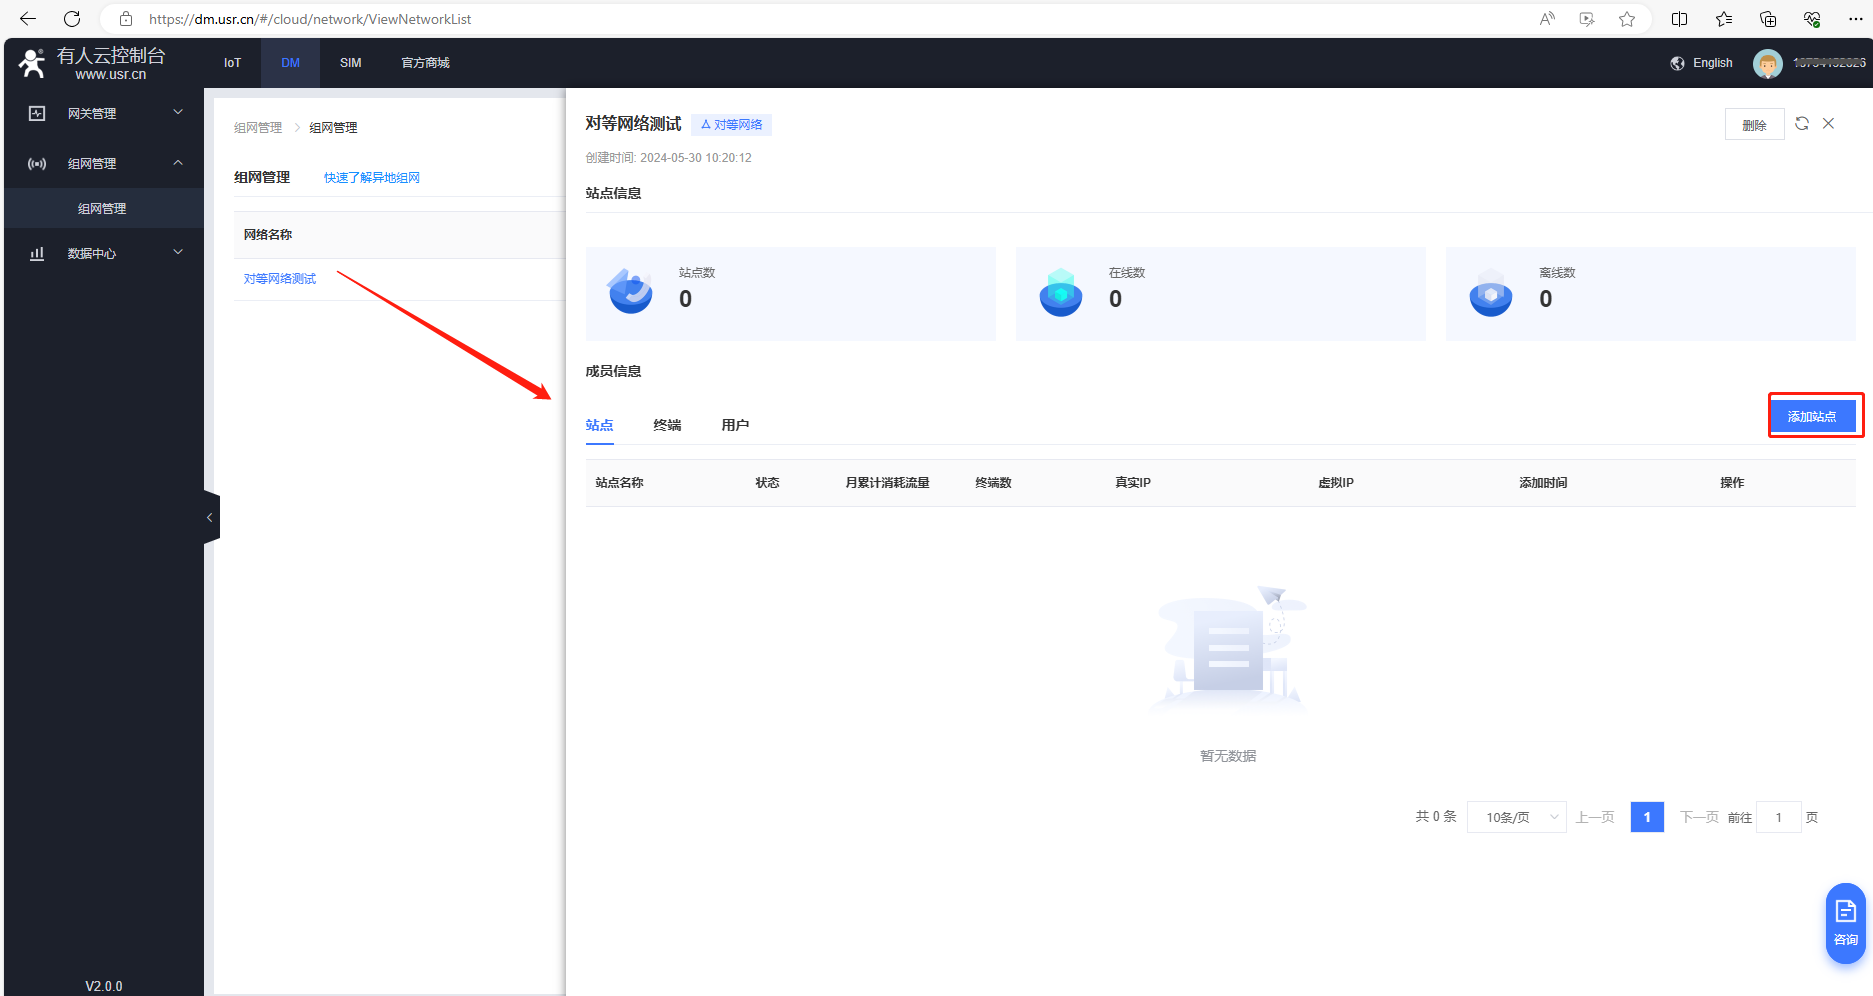
Task: Open the SIM top menu
Action: coord(350,63)
